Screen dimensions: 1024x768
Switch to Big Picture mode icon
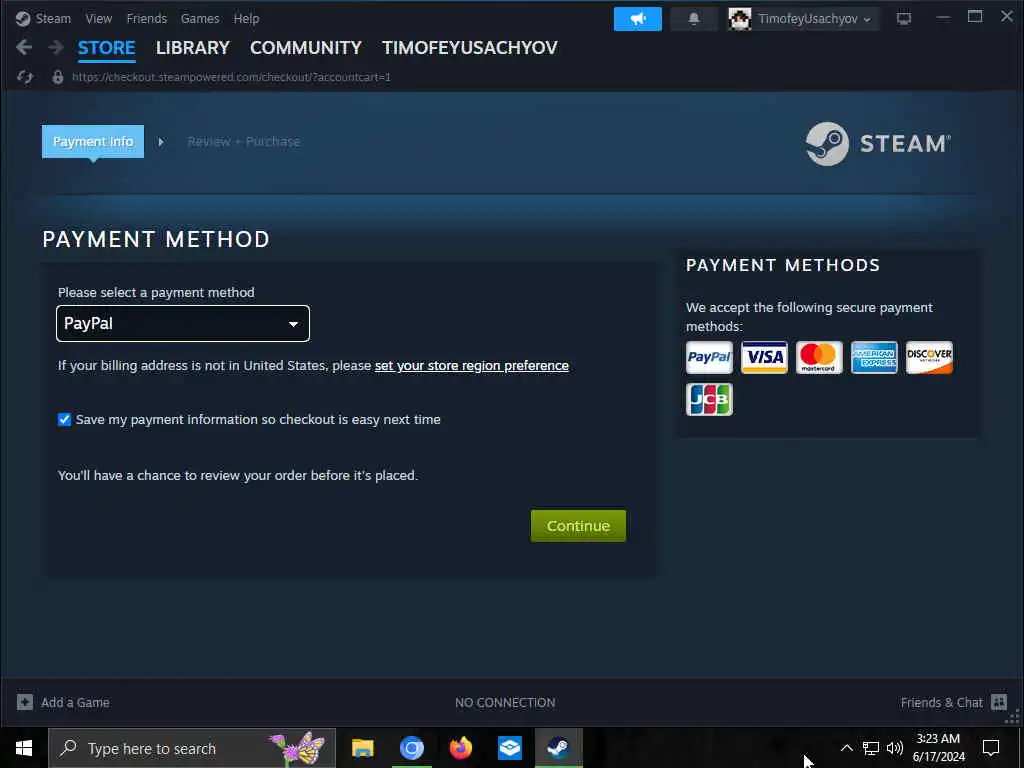coord(904,19)
